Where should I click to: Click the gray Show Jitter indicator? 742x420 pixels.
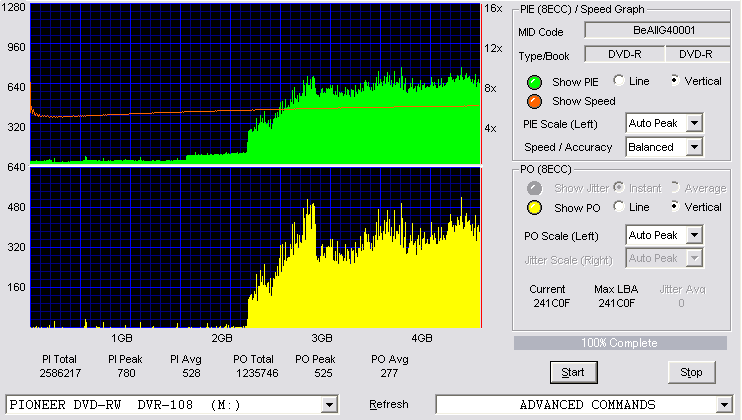pos(534,188)
